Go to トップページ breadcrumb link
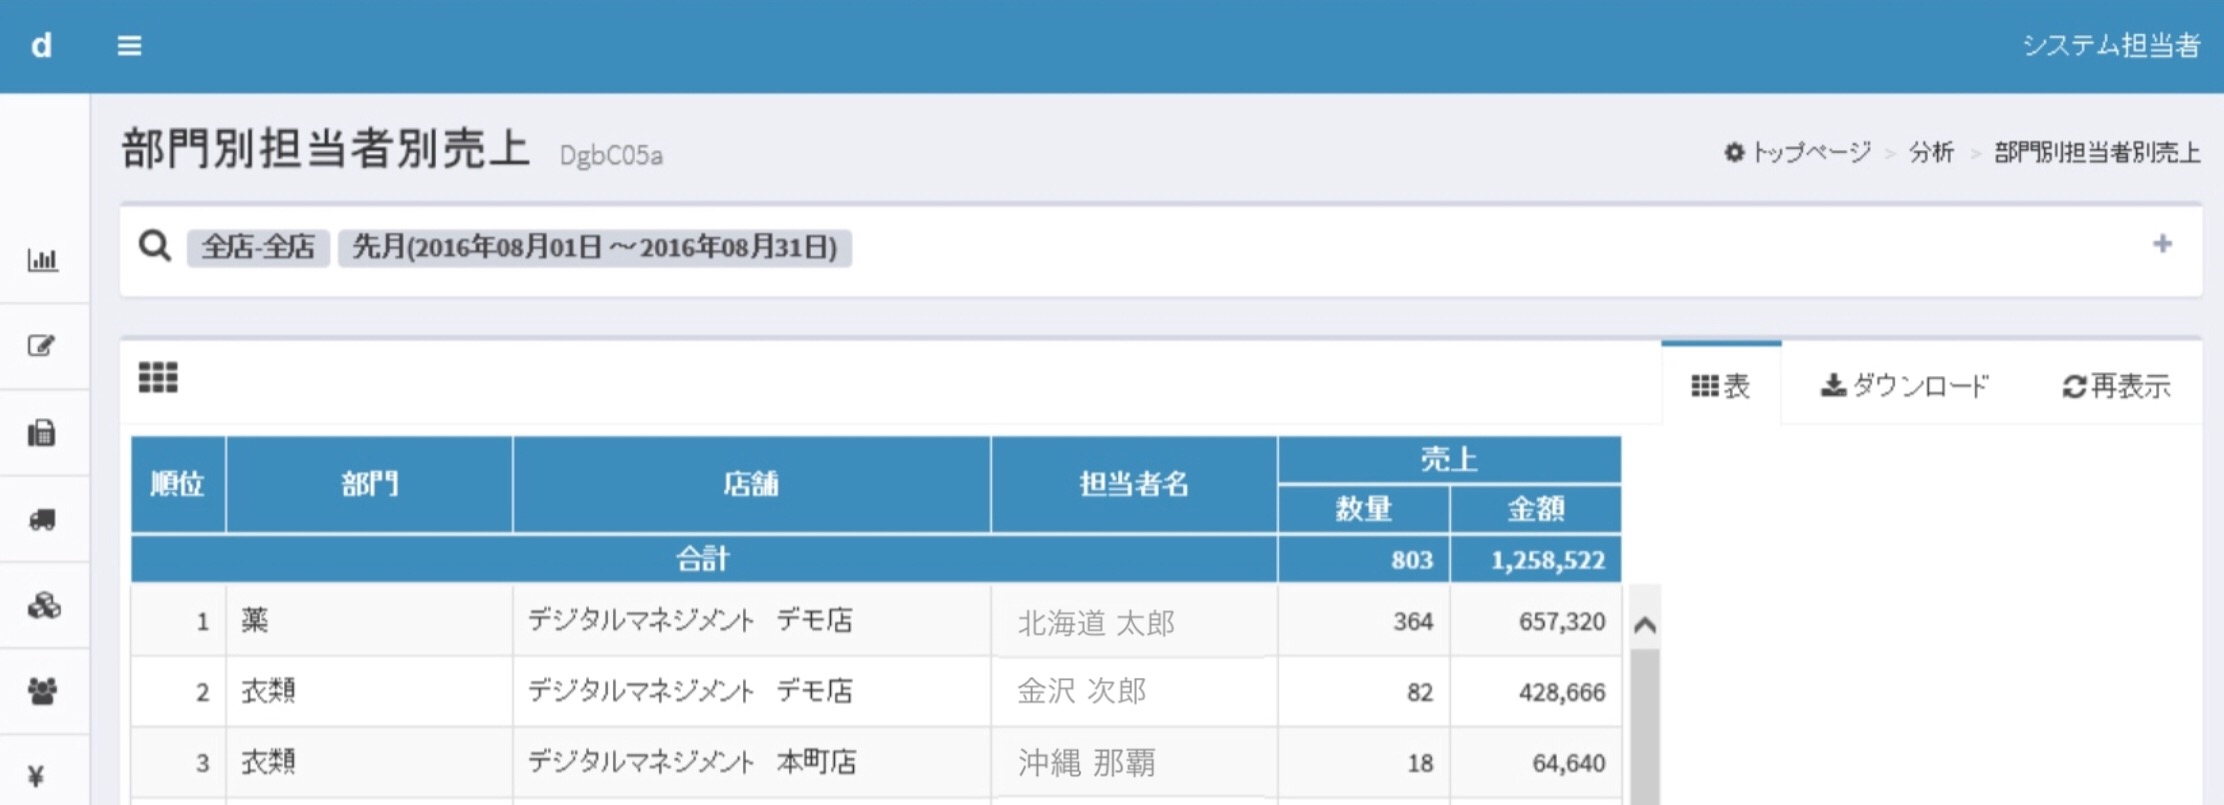 pyautogui.click(x=1798, y=152)
